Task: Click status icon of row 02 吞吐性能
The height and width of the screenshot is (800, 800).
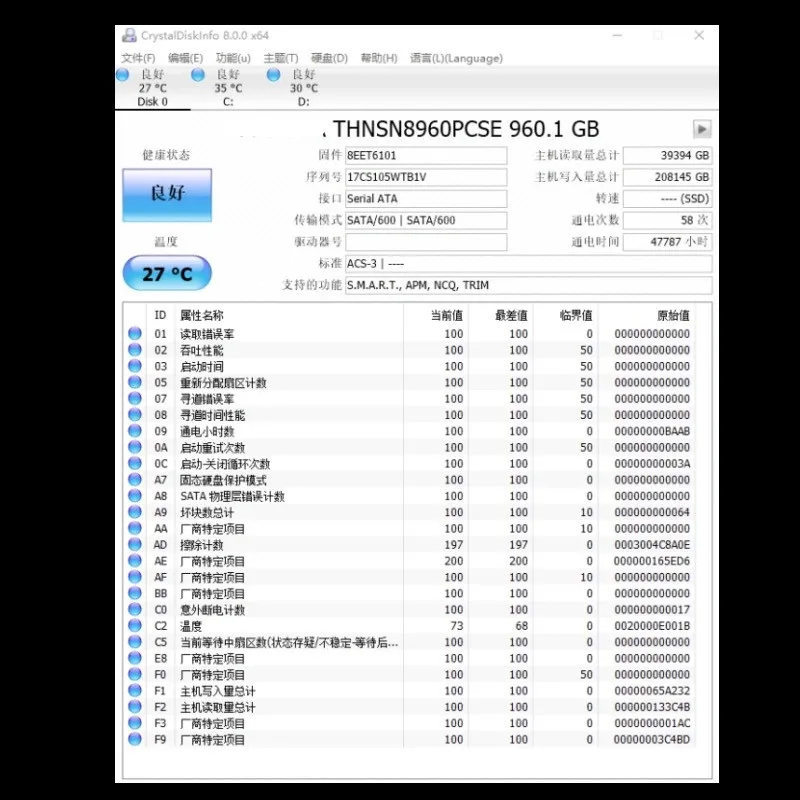Action: 135,350
